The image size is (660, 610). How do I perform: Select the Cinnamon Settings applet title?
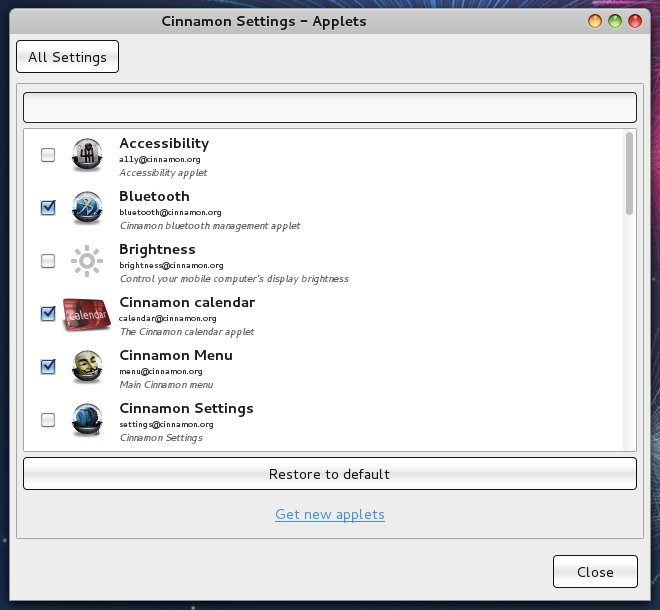[x=186, y=409]
